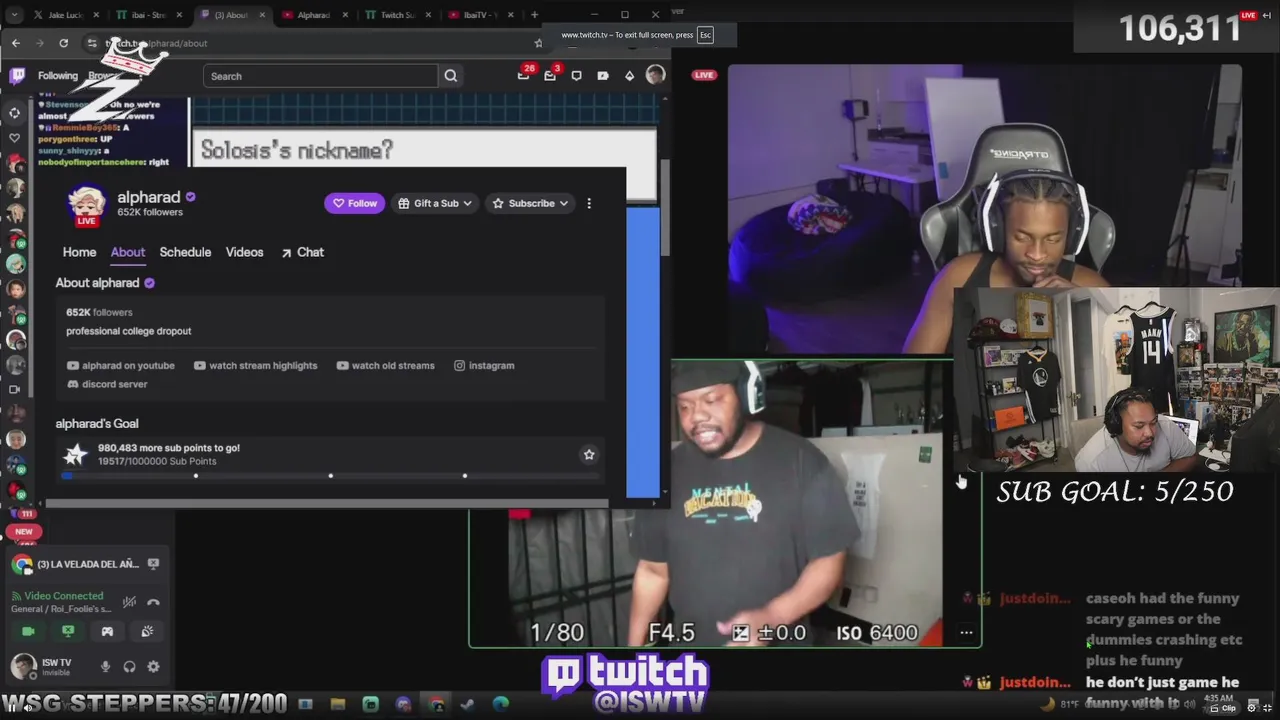Click the browser reload button
The width and height of the screenshot is (1280, 720).
tap(63, 43)
